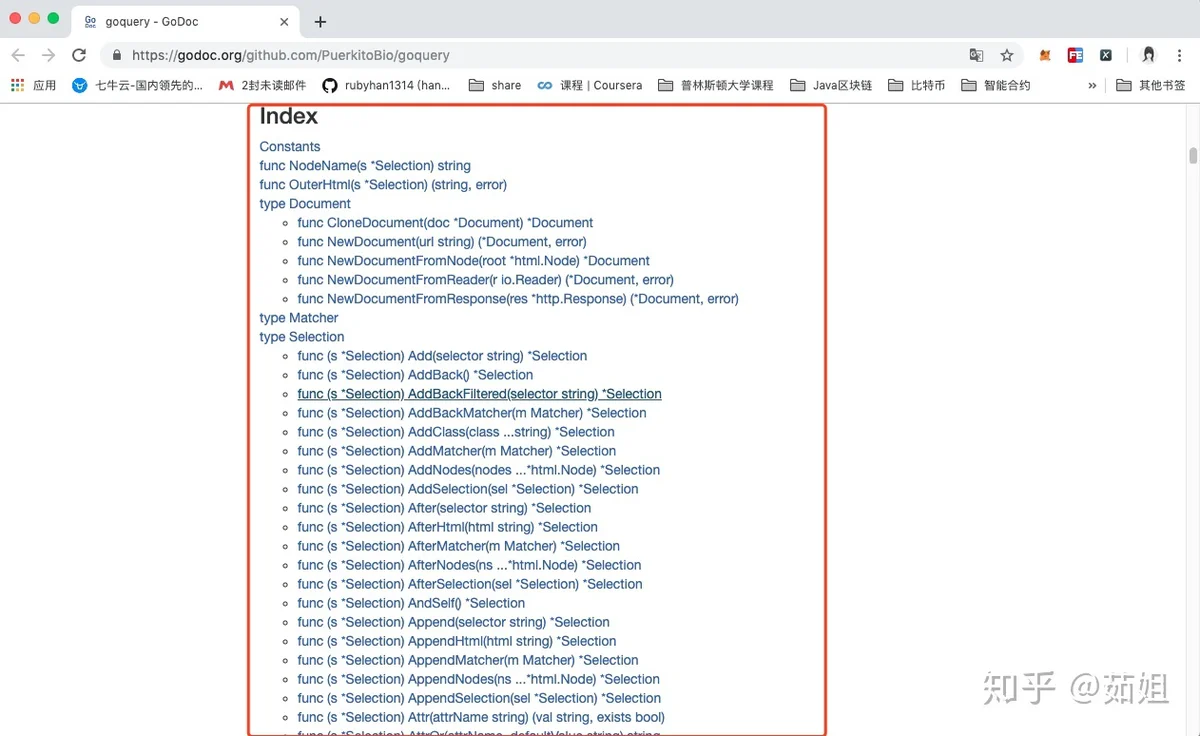Click the browser back arrow
1200x736 pixels.
pyautogui.click(x=18, y=56)
